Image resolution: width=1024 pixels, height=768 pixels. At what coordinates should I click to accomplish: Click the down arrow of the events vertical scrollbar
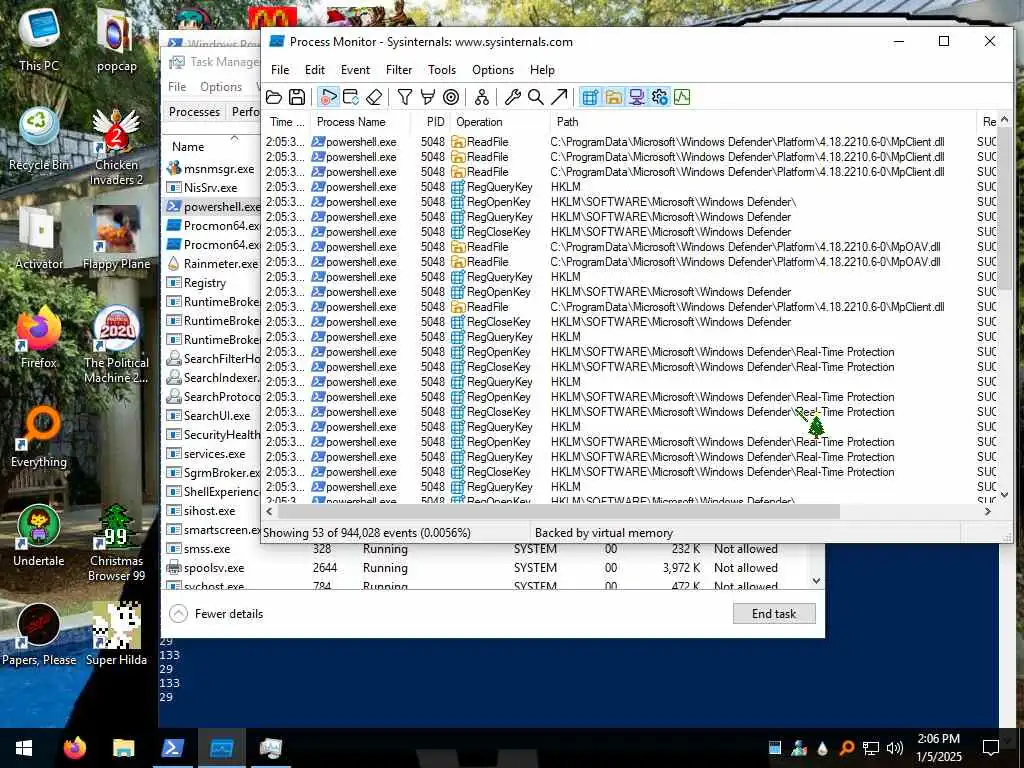[1004, 495]
